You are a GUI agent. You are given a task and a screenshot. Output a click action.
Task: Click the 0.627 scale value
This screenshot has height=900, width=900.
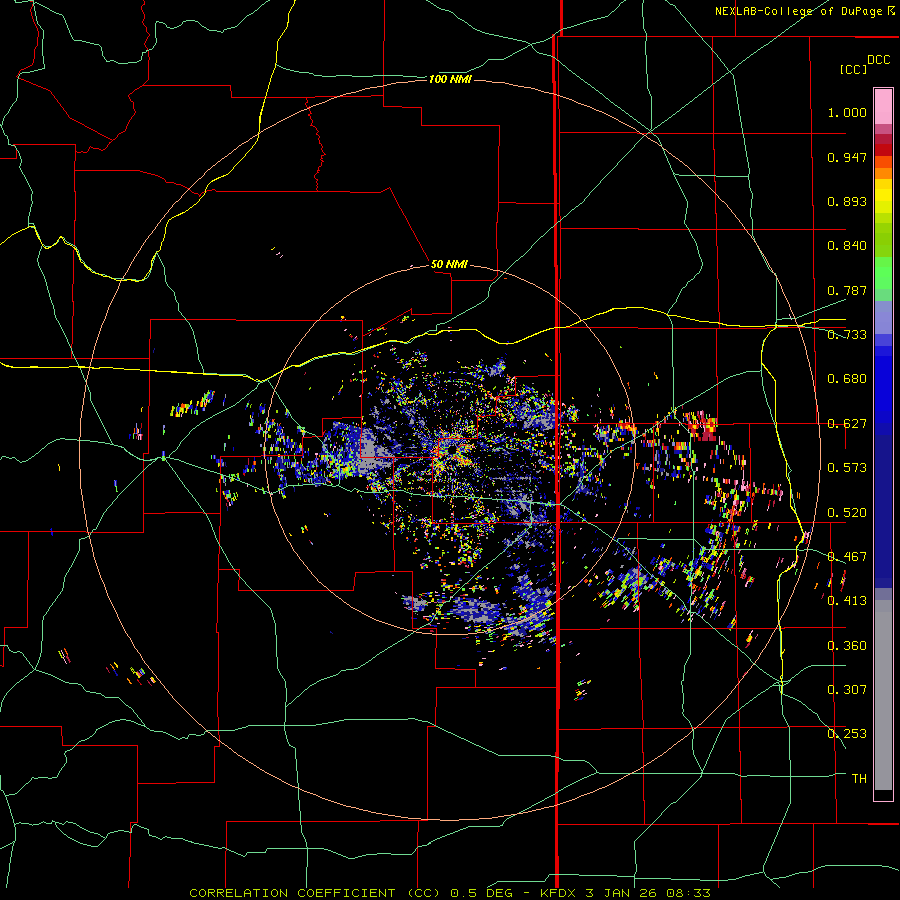pos(847,424)
